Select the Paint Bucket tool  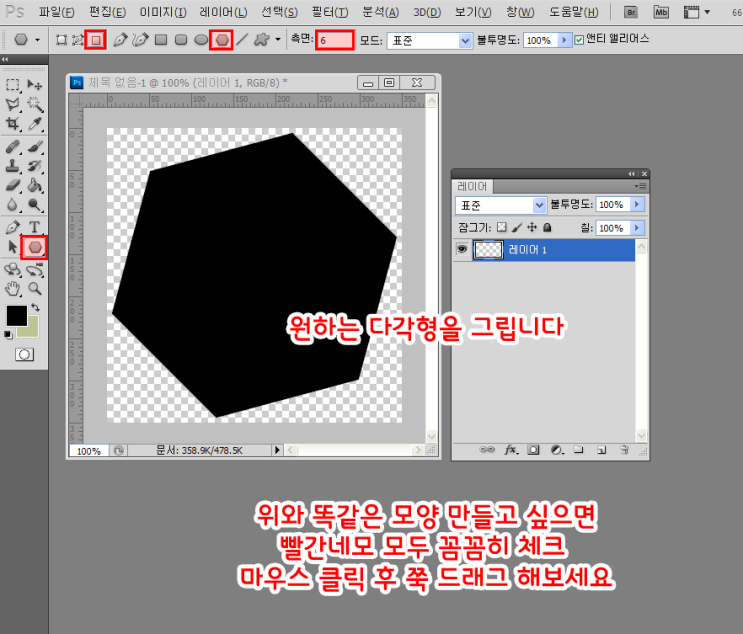tap(35, 185)
